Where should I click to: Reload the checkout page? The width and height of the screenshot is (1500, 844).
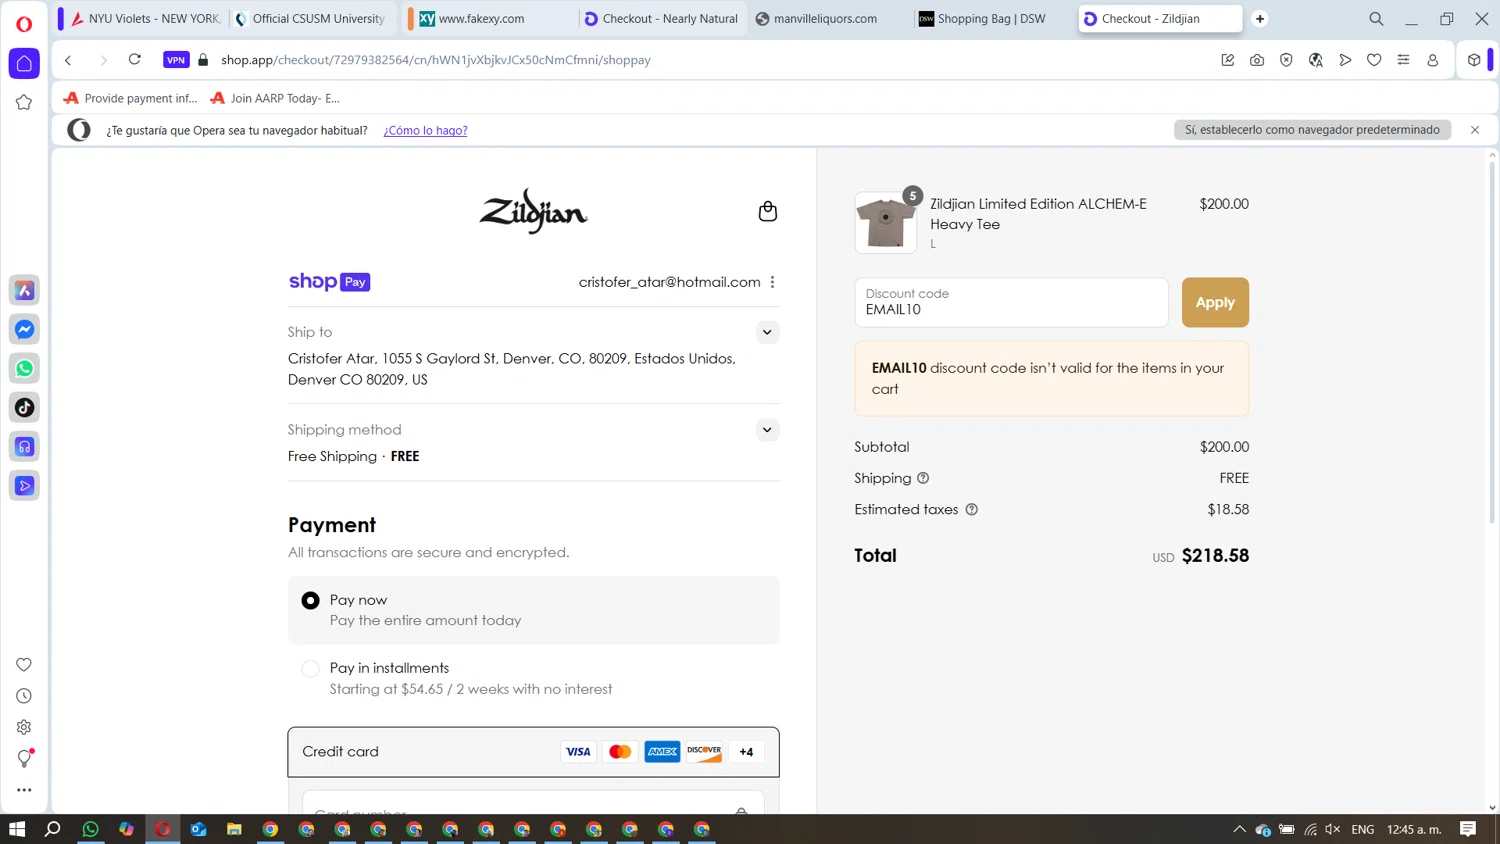click(134, 60)
